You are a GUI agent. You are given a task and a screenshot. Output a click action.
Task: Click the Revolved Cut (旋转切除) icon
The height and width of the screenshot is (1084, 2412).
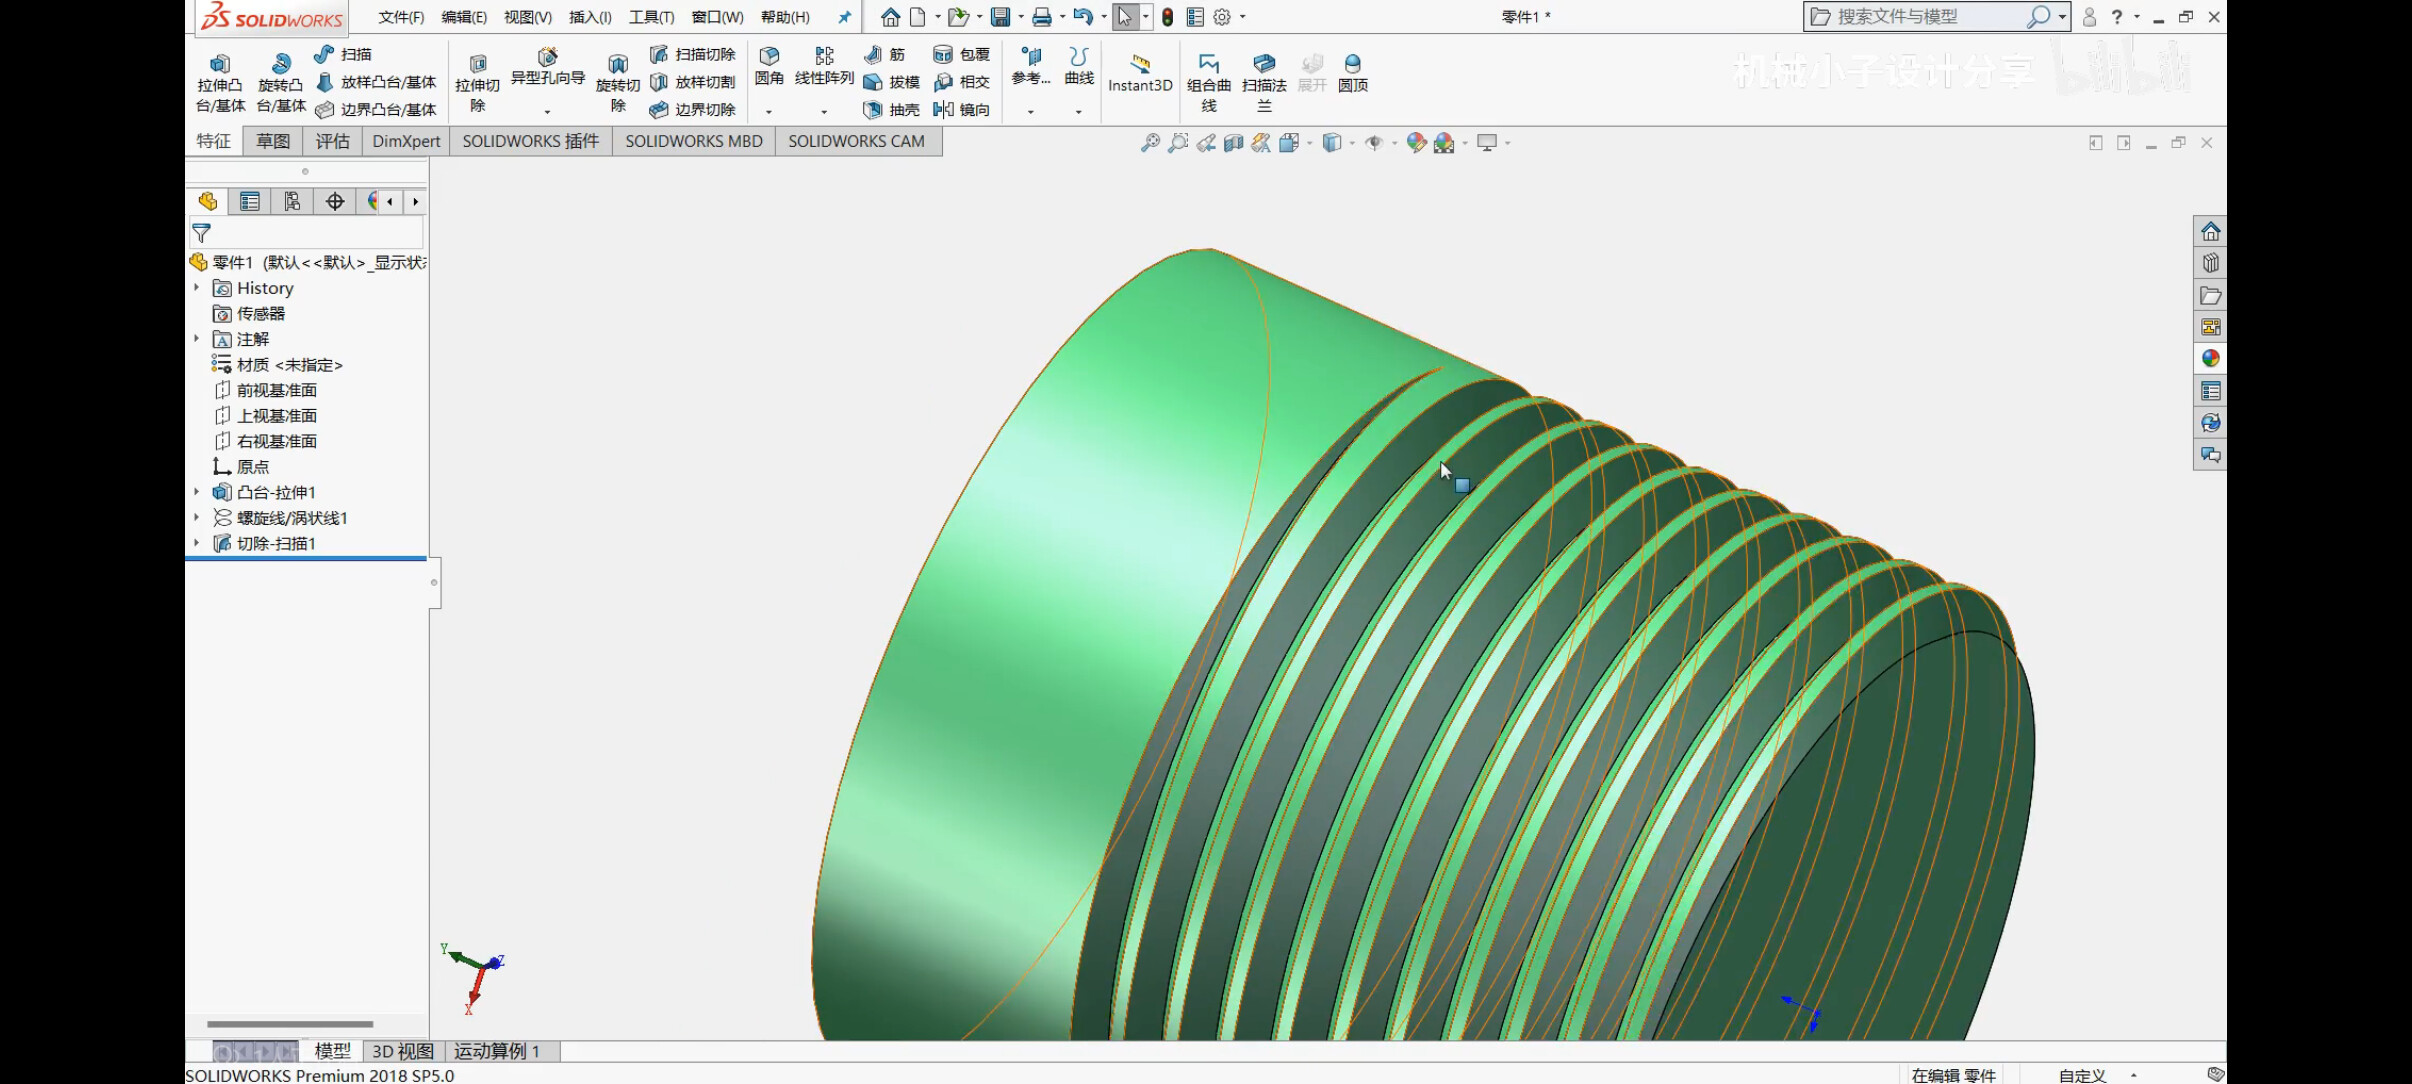(618, 65)
